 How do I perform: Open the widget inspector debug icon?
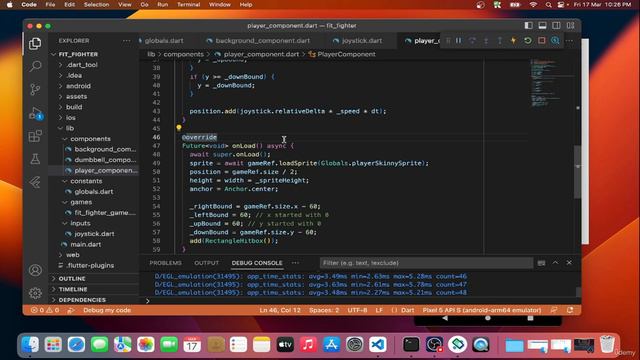(x=555, y=40)
